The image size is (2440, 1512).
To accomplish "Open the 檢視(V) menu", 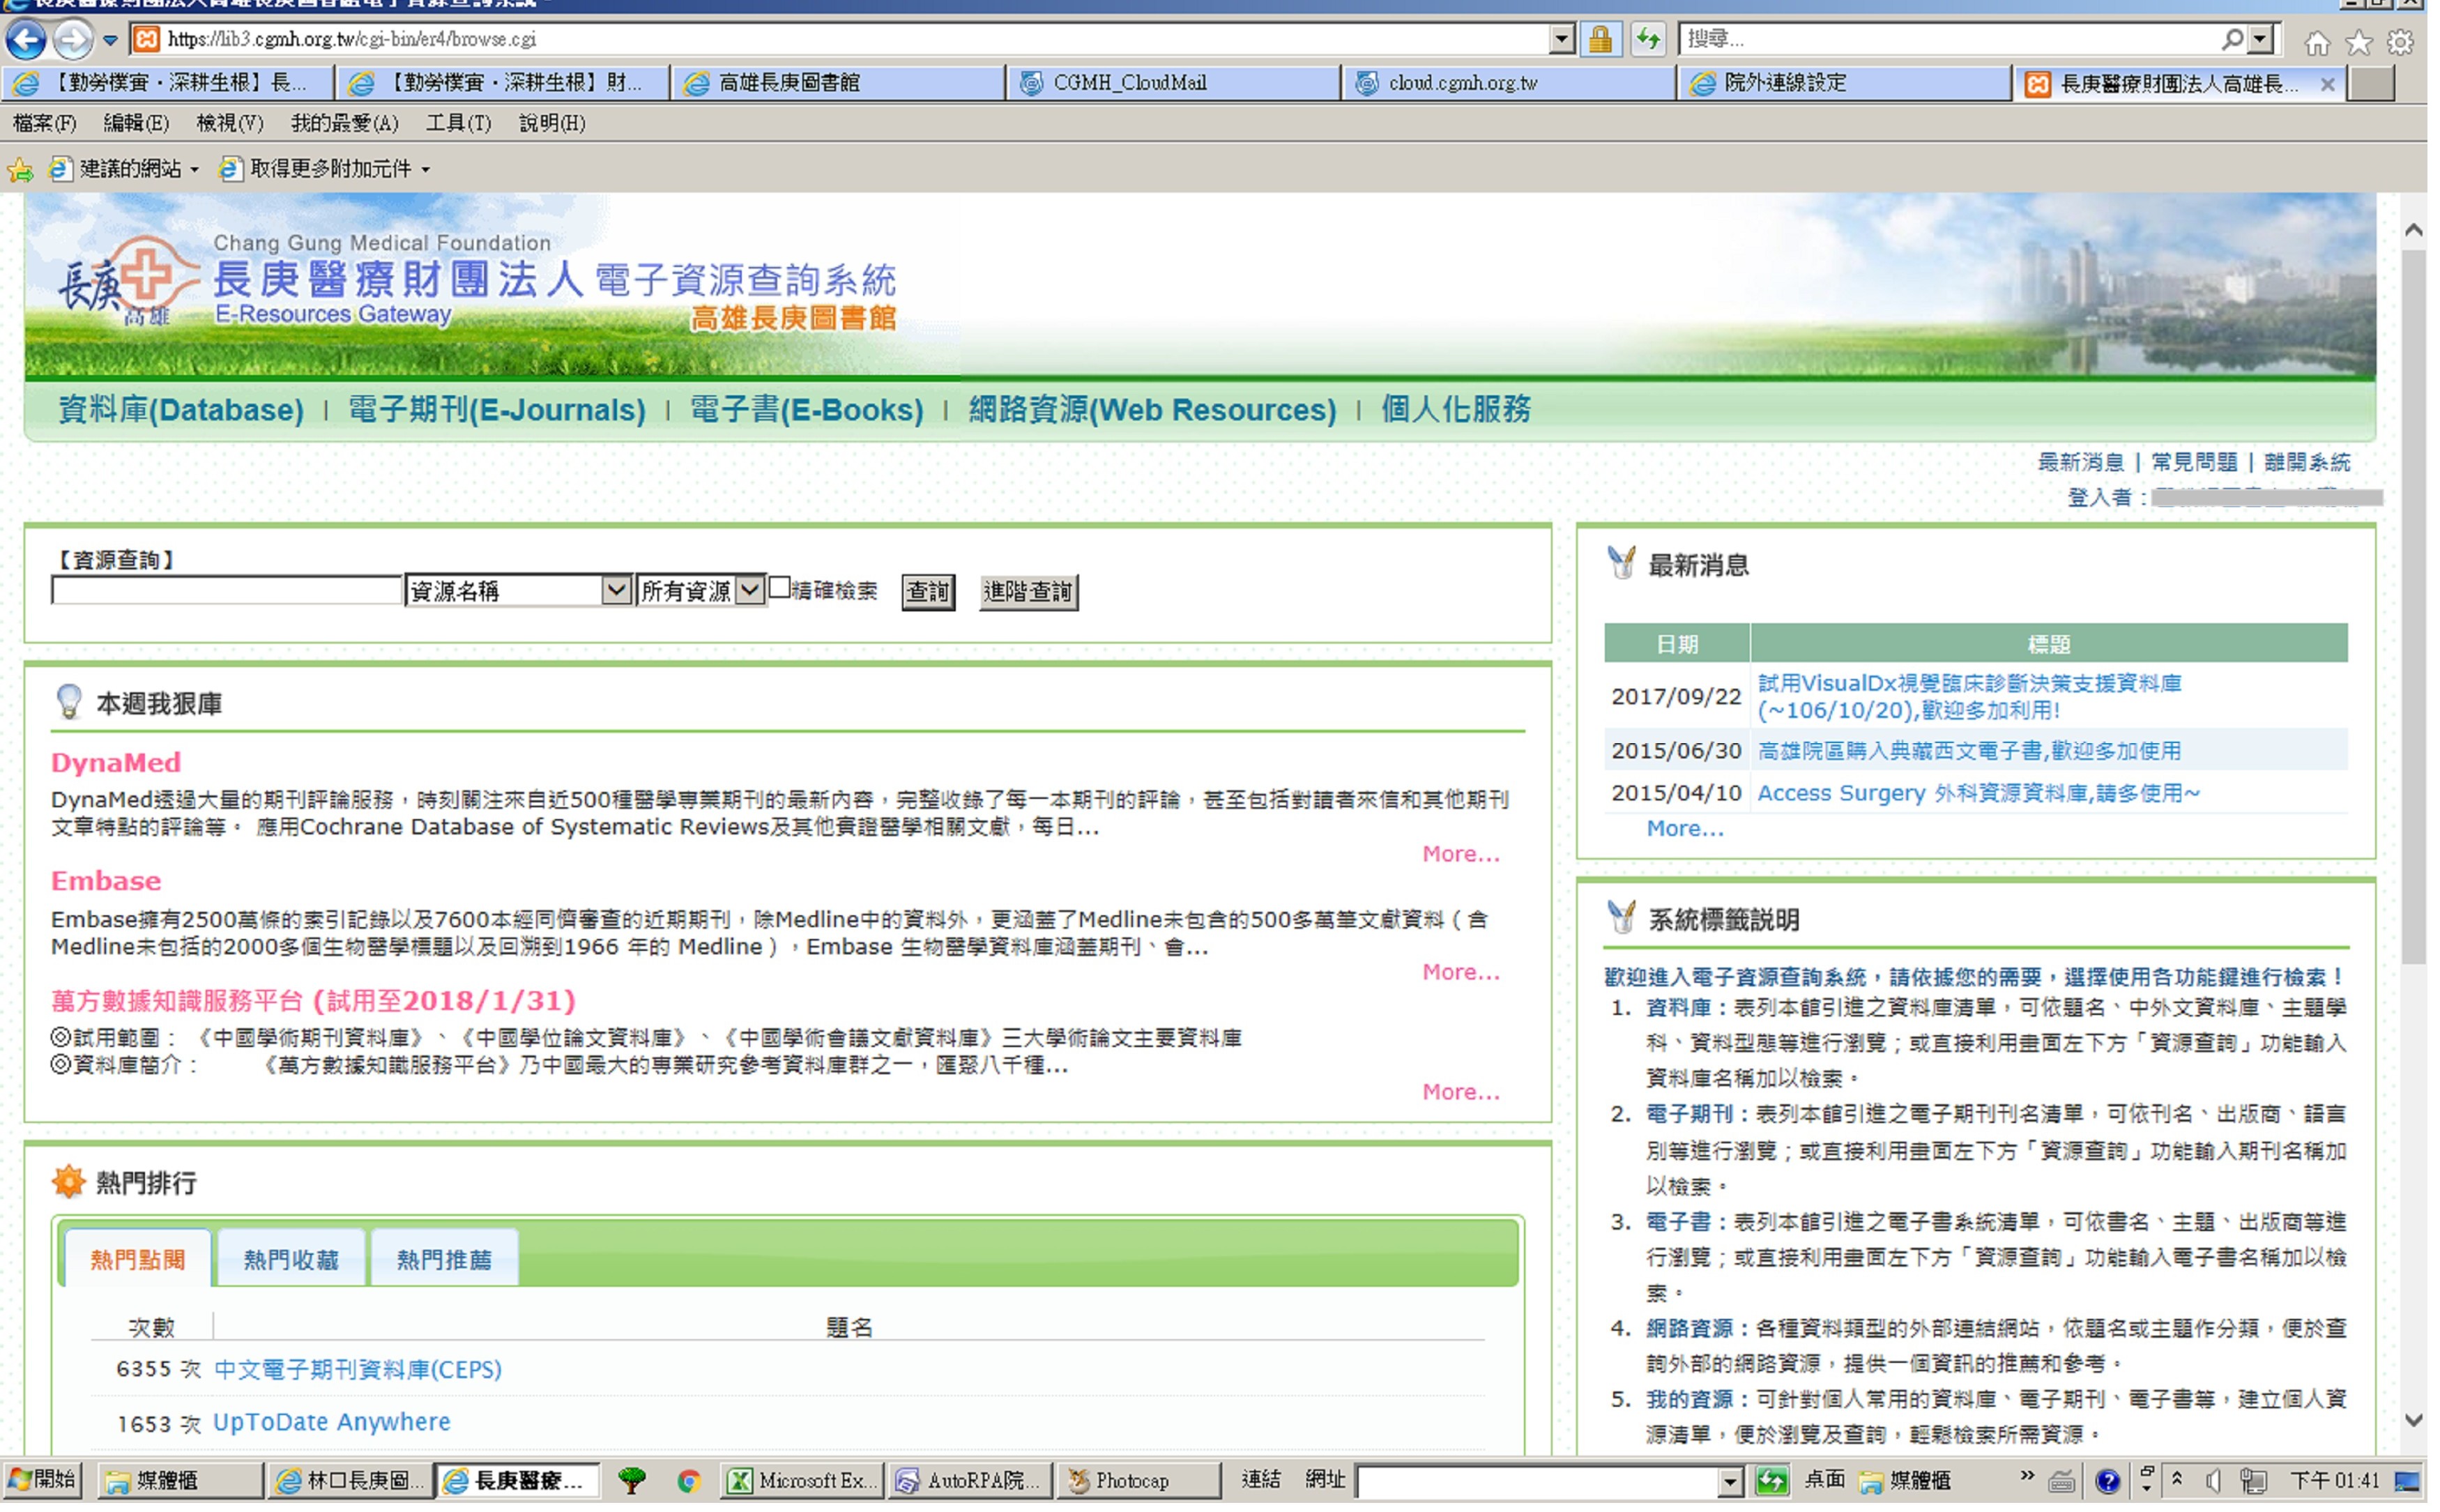I will (x=231, y=124).
